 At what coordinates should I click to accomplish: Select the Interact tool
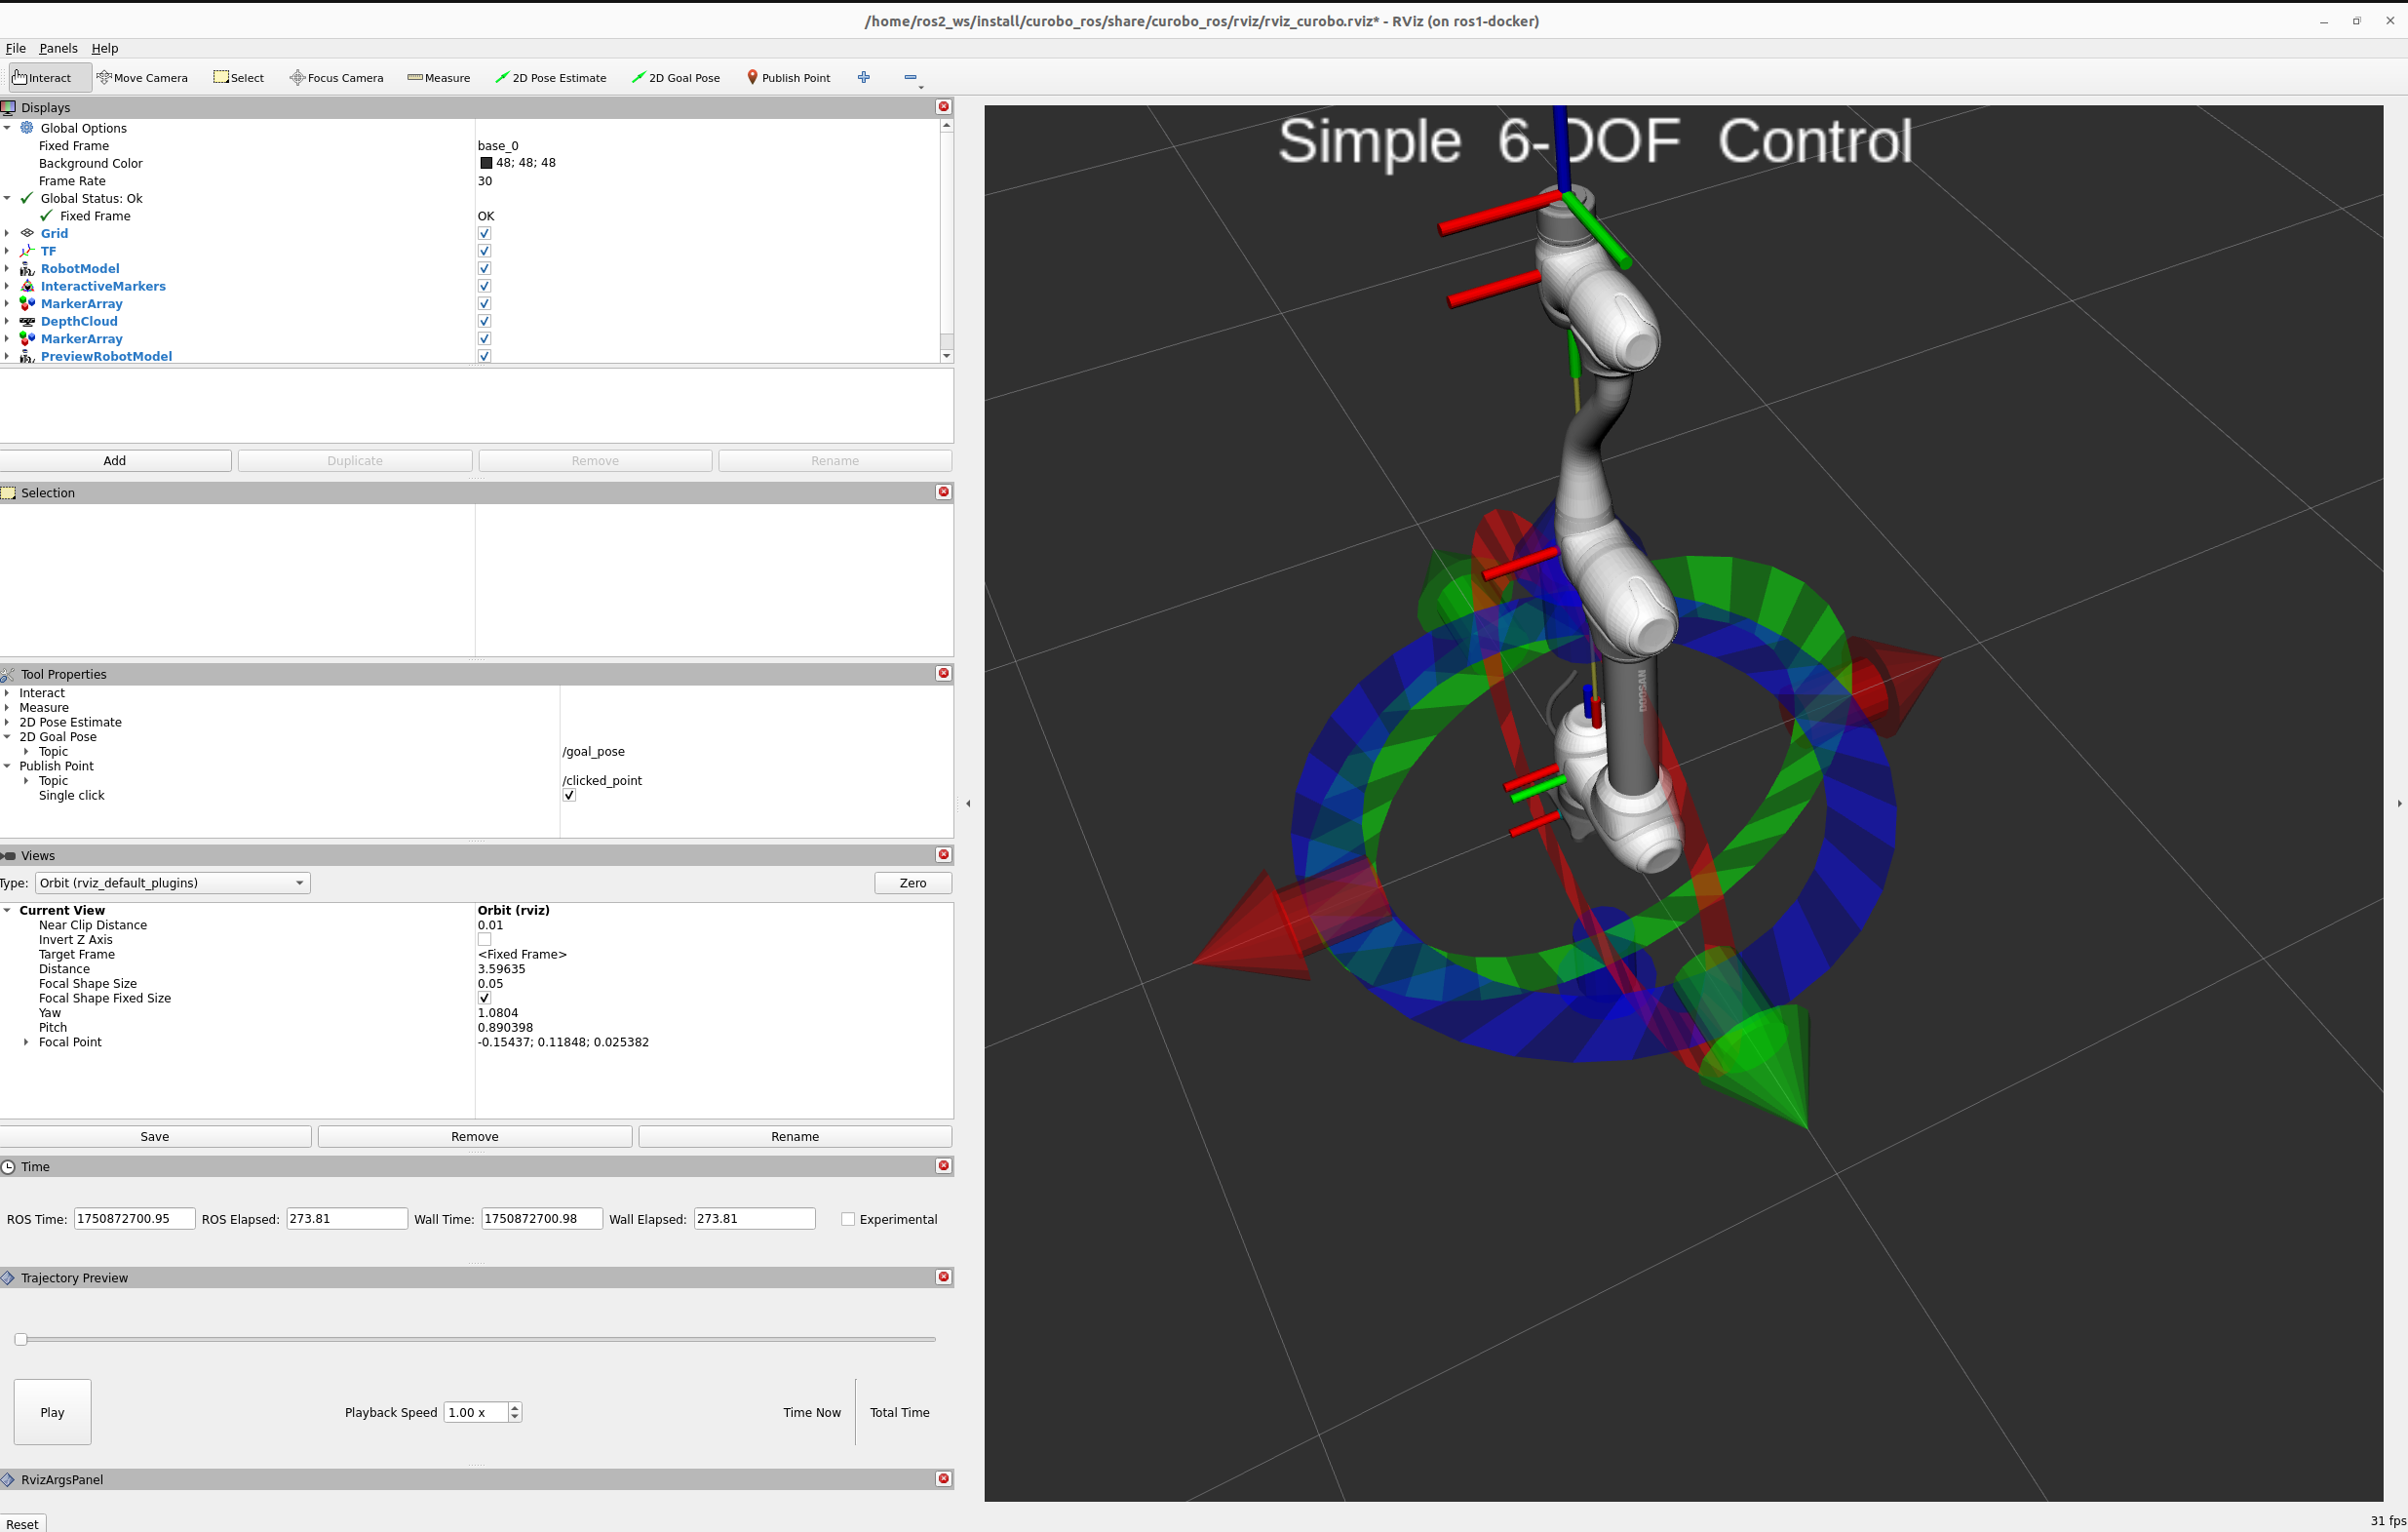[47, 77]
